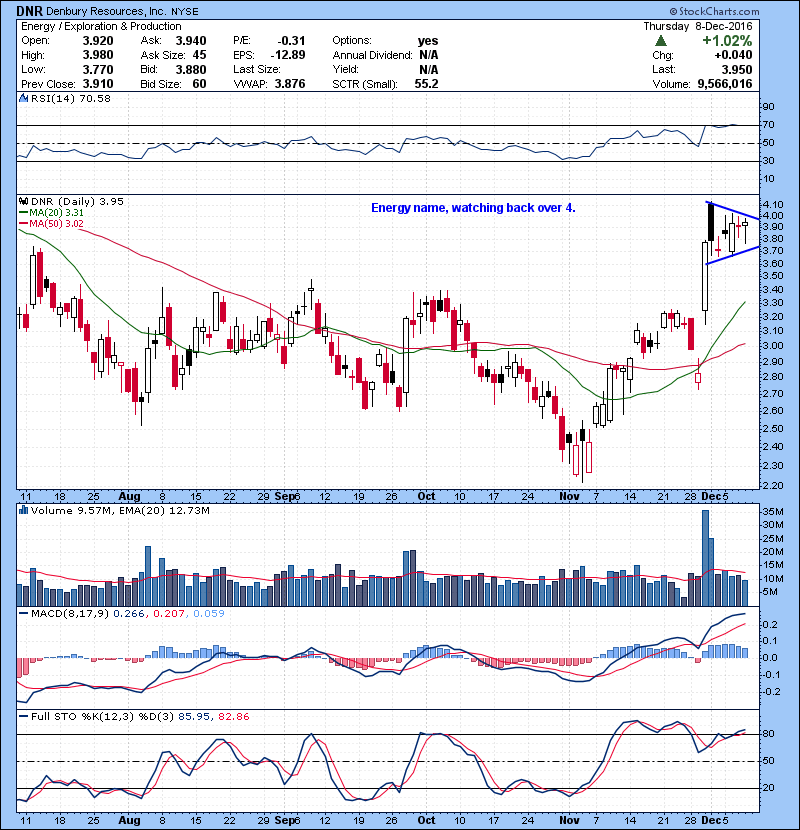Click the 35M volume axis label
The image size is (800, 830).
[x=773, y=511]
